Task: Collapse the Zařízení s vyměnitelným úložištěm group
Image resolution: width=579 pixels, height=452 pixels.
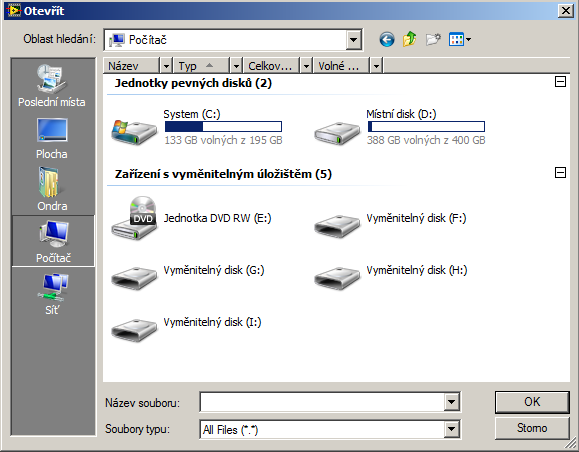Action: click(x=560, y=172)
